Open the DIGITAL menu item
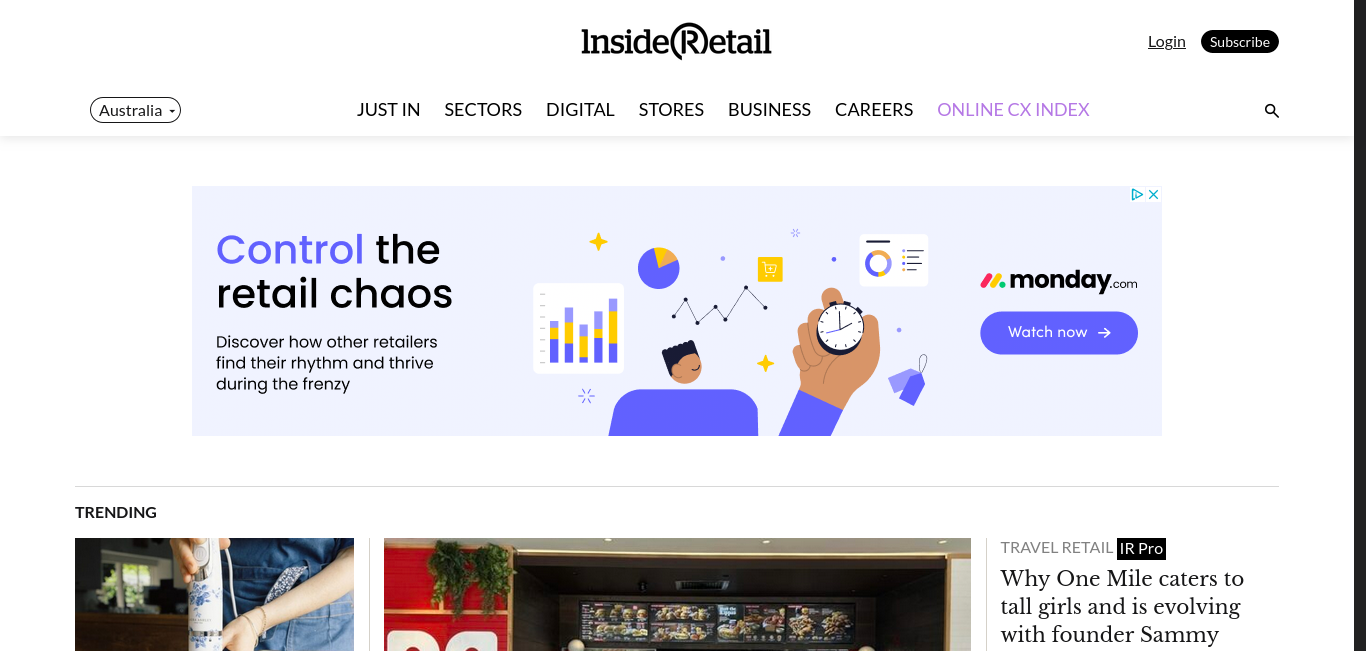 coord(580,110)
